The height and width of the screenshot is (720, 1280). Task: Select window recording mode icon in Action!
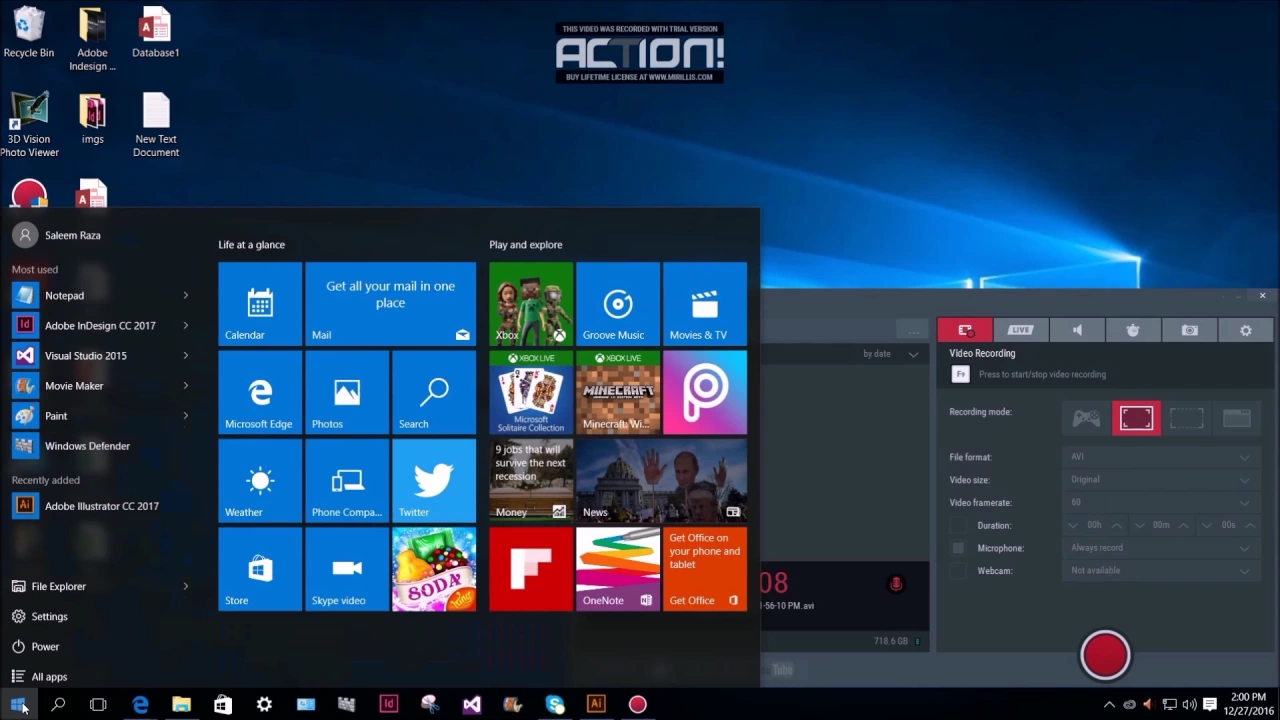[x=1236, y=418]
